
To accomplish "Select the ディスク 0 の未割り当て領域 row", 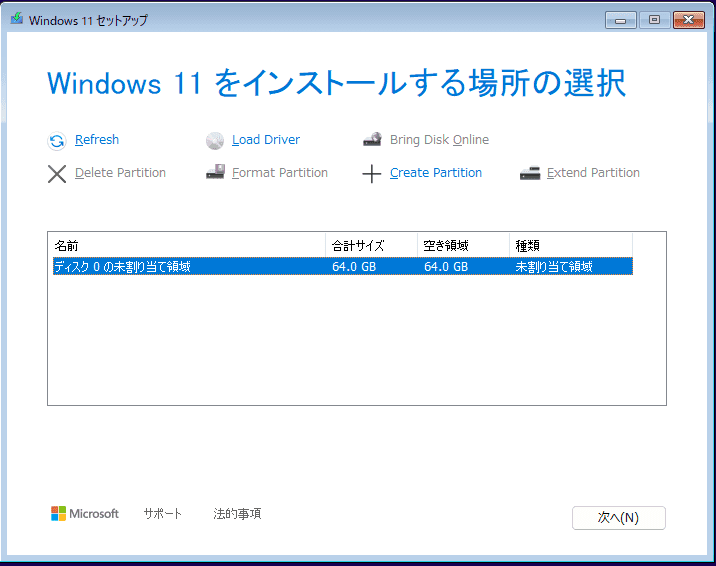I will (x=343, y=267).
